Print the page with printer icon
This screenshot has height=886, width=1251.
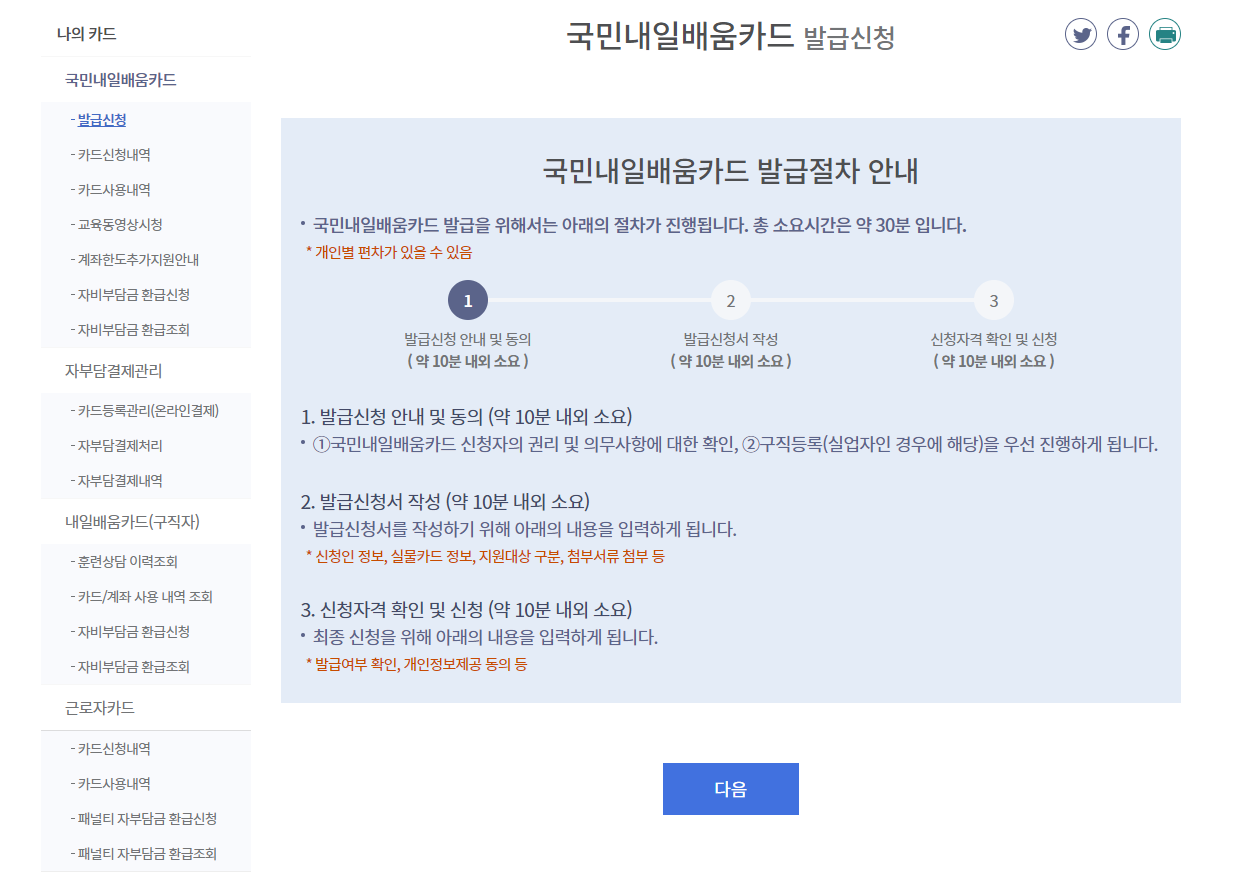coord(1165,35)
